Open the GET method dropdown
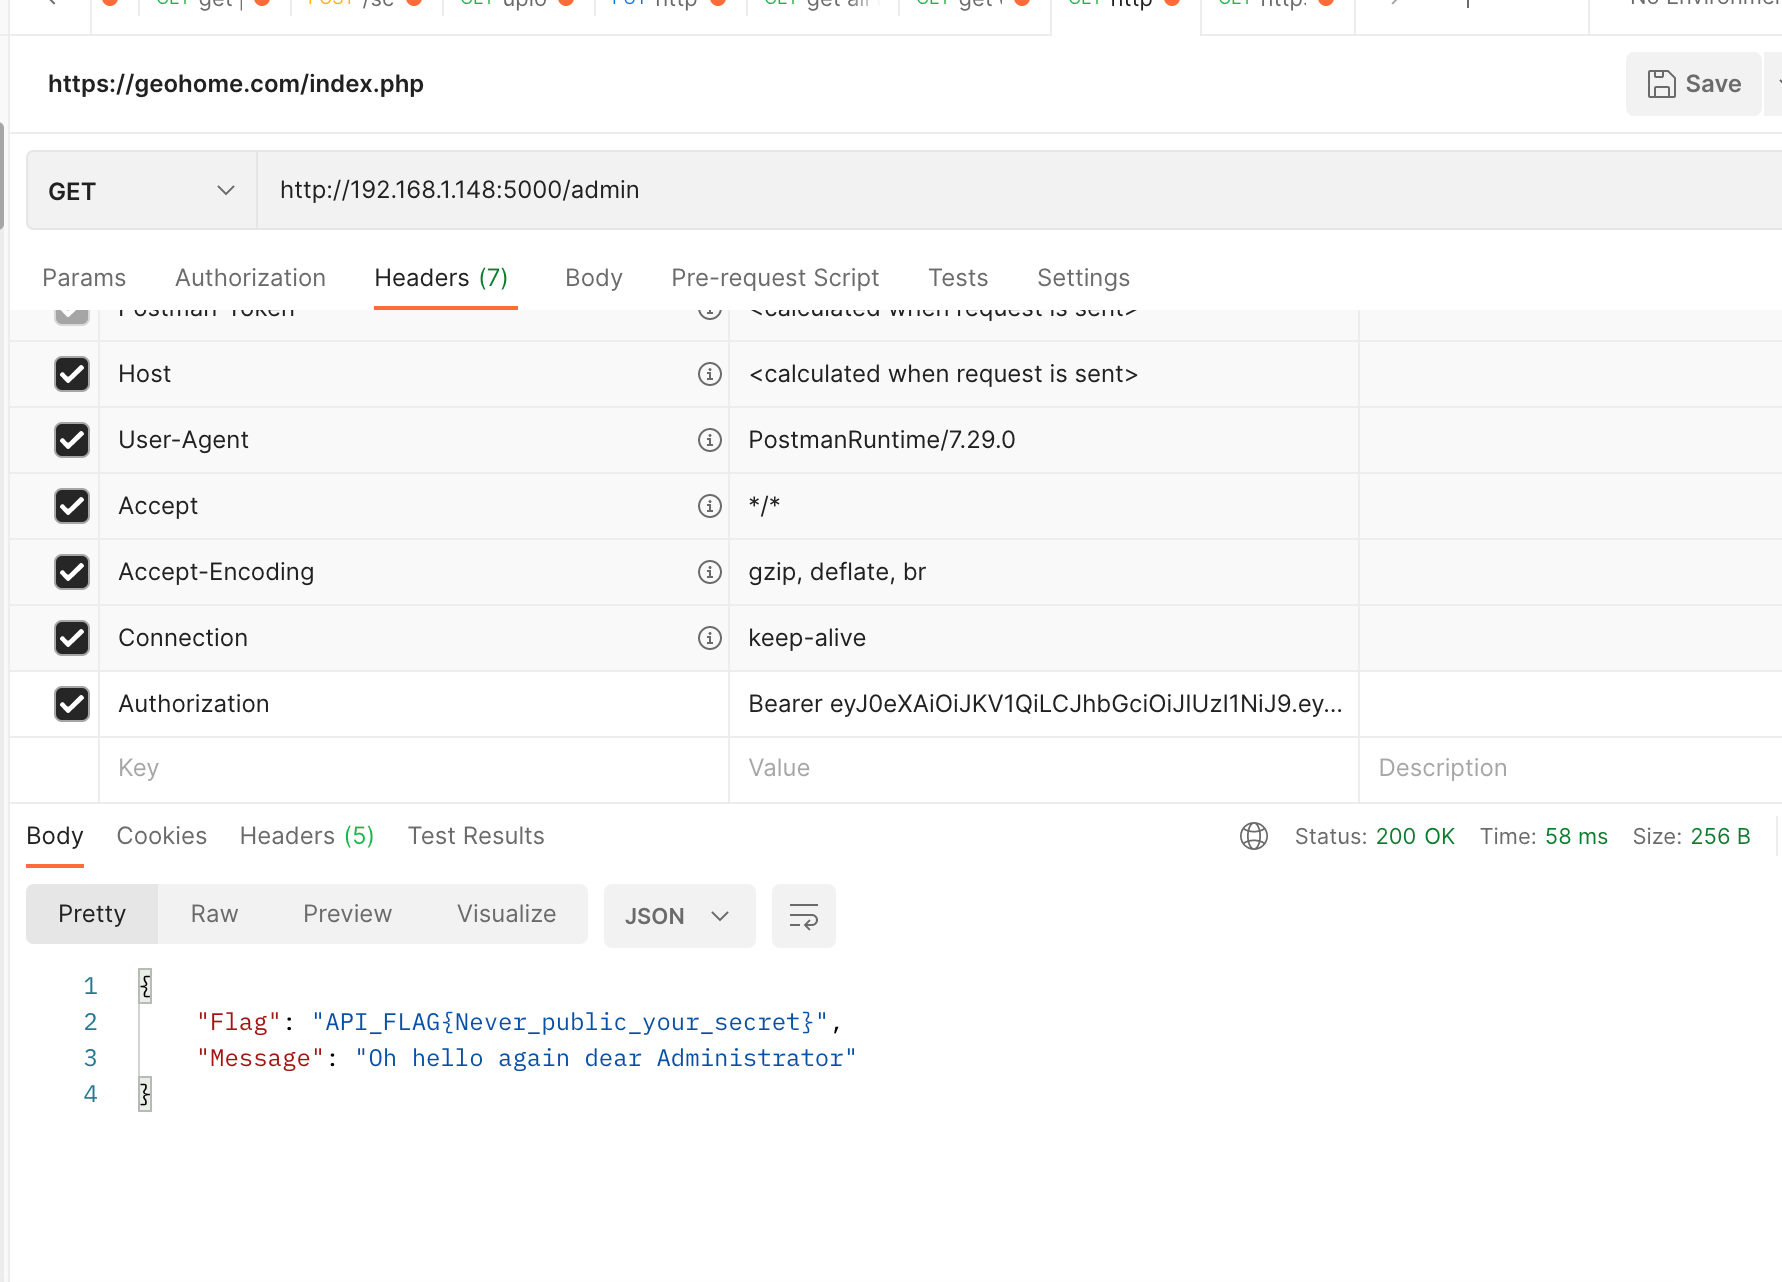Image resolution: width=1782 pixels, height=1282 pixels. coord(226,190)
